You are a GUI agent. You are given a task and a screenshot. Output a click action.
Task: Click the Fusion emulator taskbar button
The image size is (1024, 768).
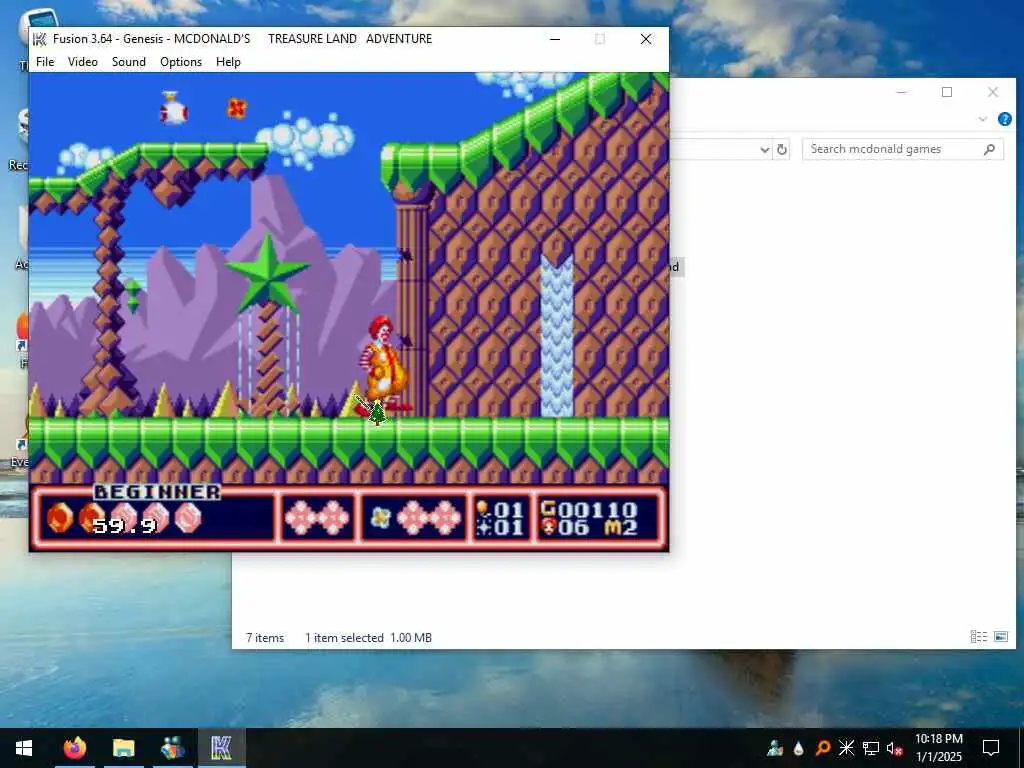click(221, 748)
